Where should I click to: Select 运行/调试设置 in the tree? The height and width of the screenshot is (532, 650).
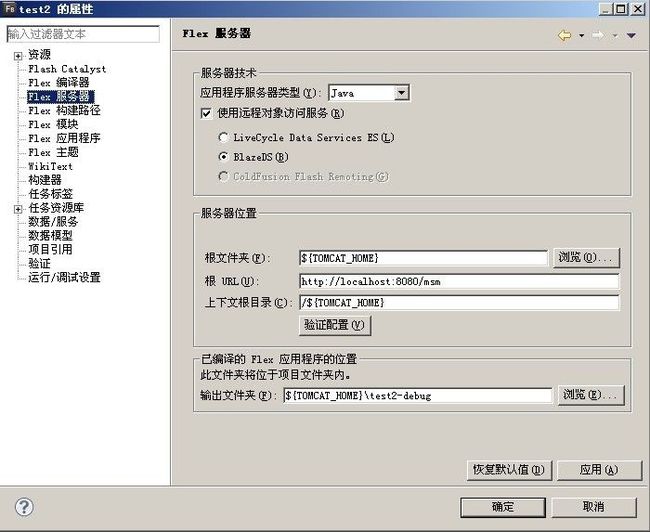point(64,277)
